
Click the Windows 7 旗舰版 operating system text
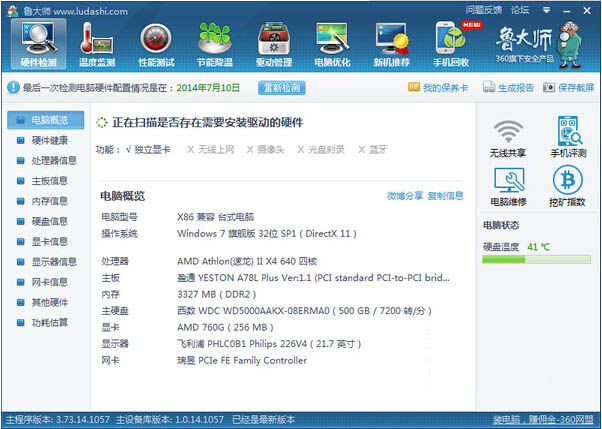(267, 234)
